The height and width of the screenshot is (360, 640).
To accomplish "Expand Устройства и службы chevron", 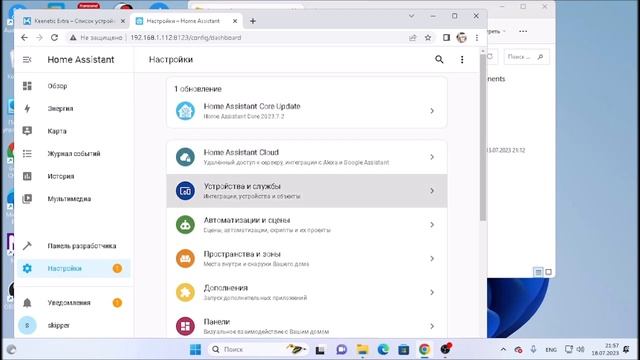I will pos(432,191).
